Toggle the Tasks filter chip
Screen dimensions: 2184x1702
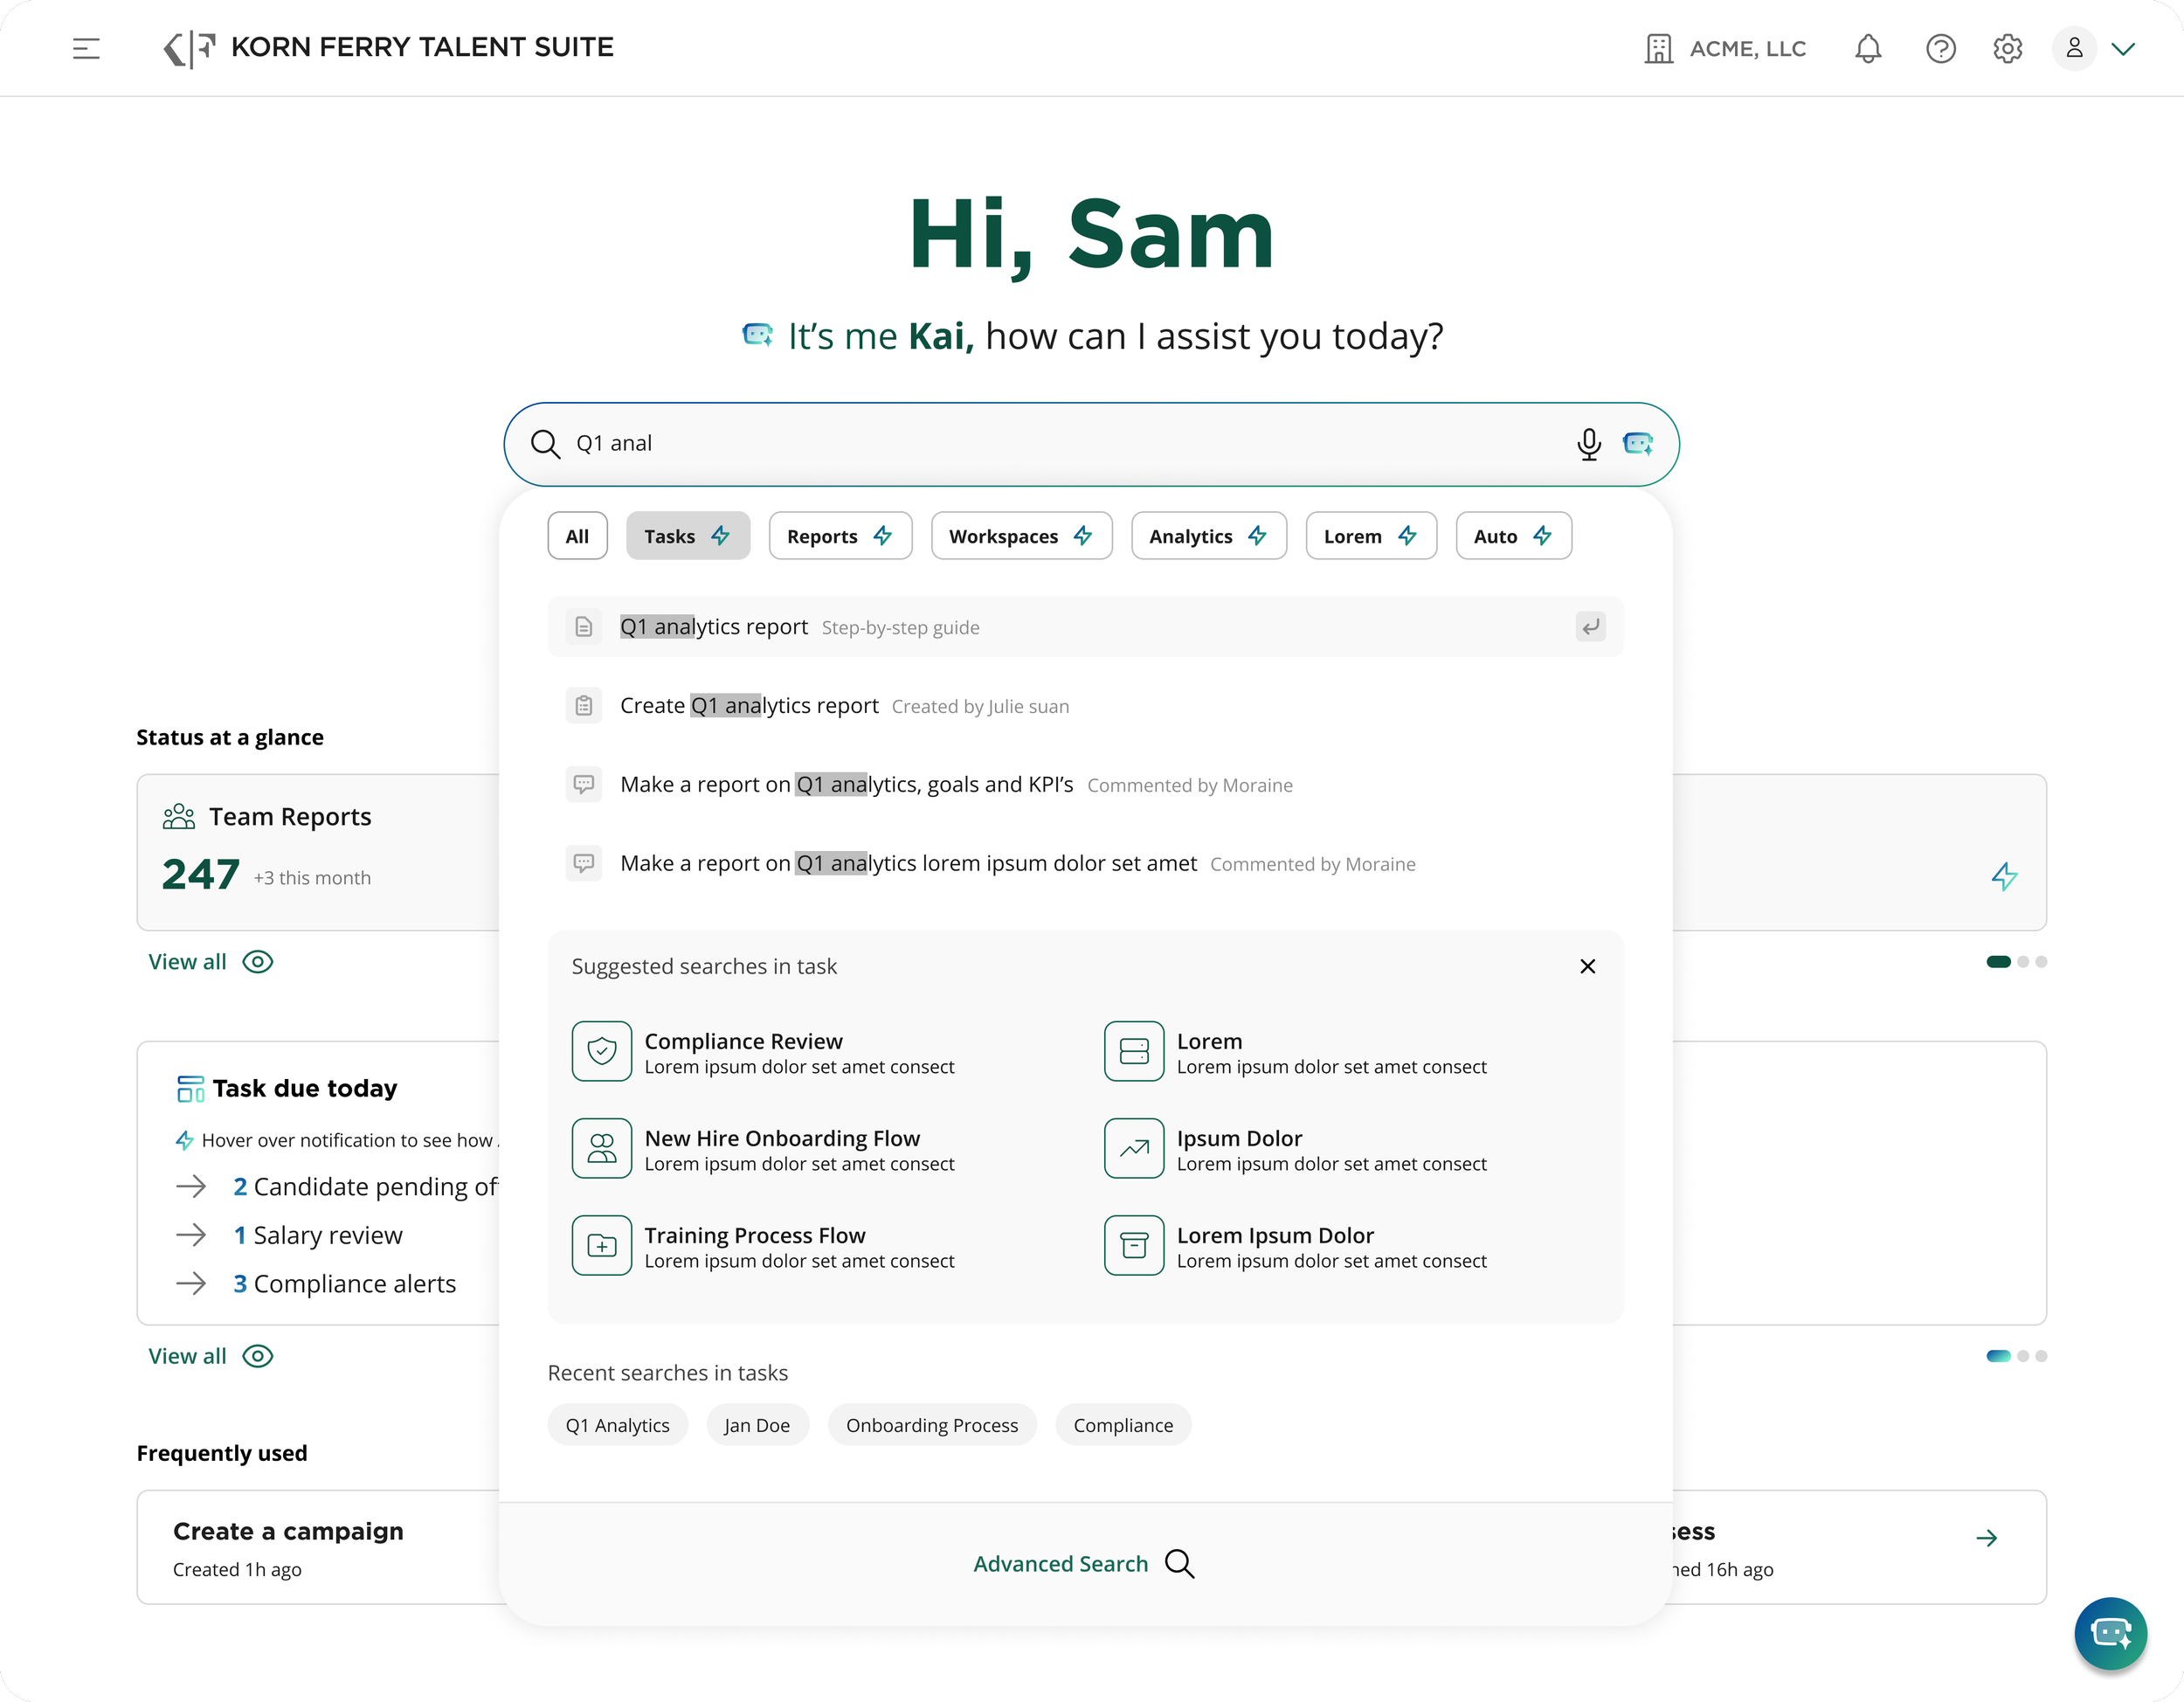(x=687, y=536)
